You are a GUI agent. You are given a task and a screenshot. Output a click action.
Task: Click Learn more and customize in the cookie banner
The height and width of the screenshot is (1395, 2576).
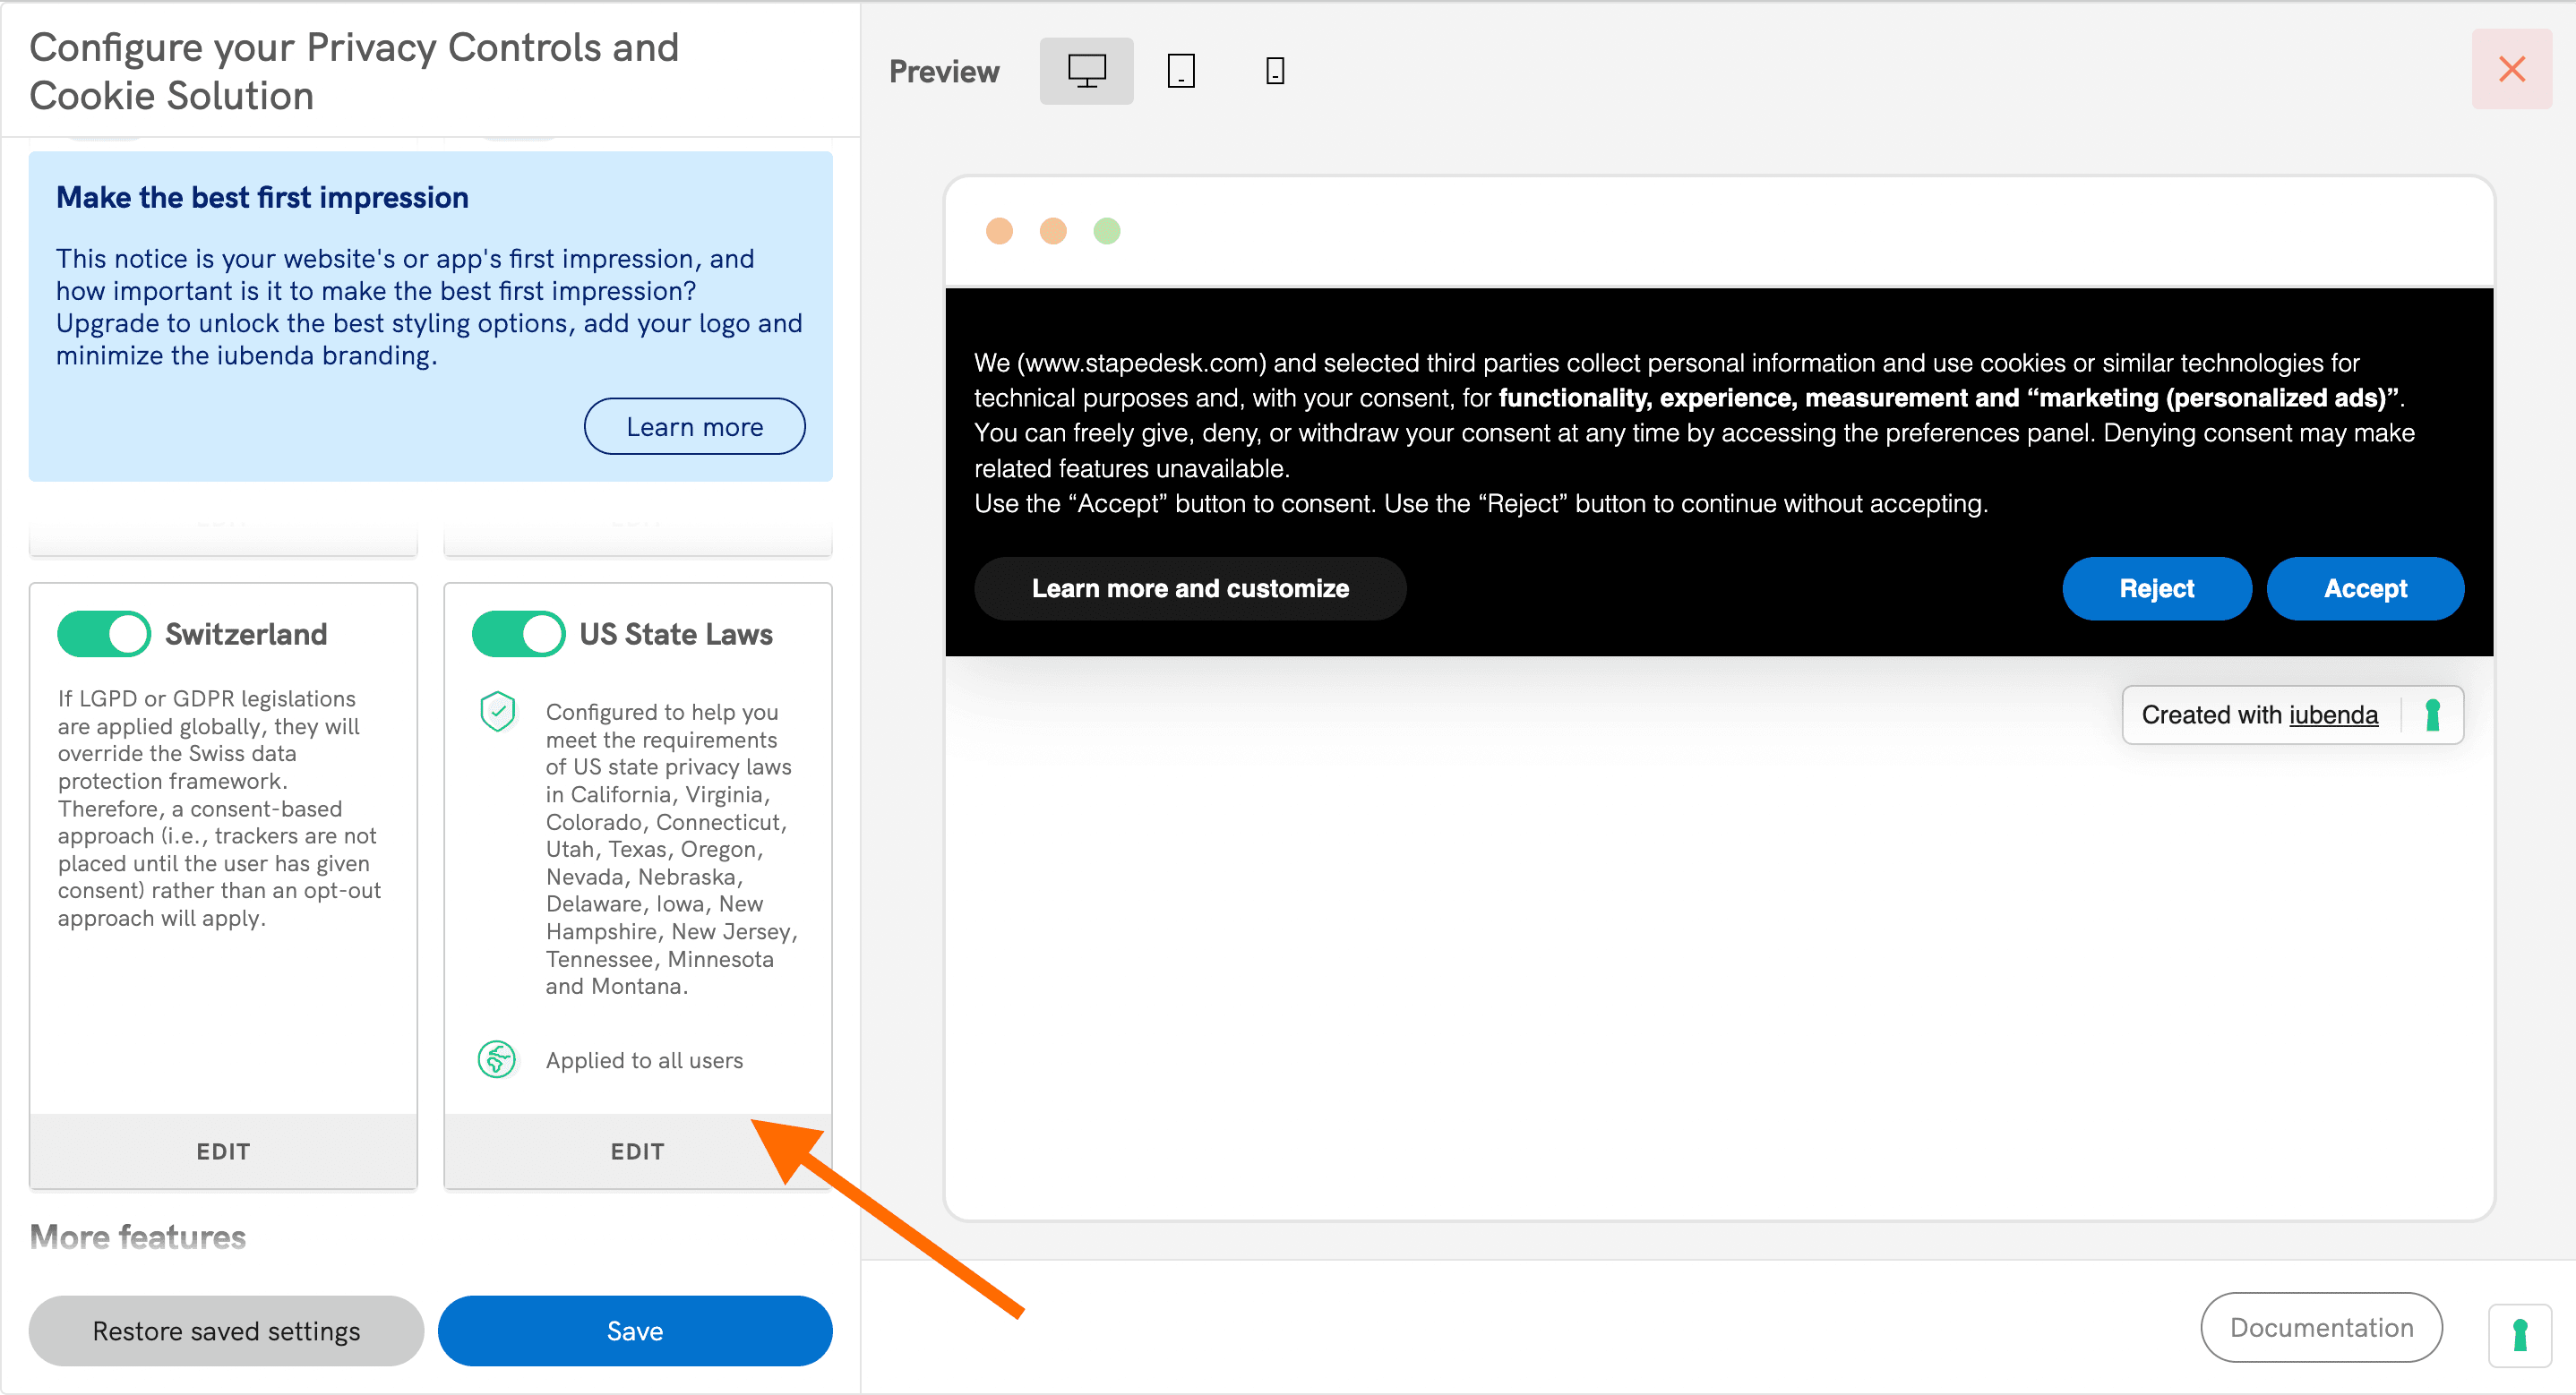point(1190,588)
